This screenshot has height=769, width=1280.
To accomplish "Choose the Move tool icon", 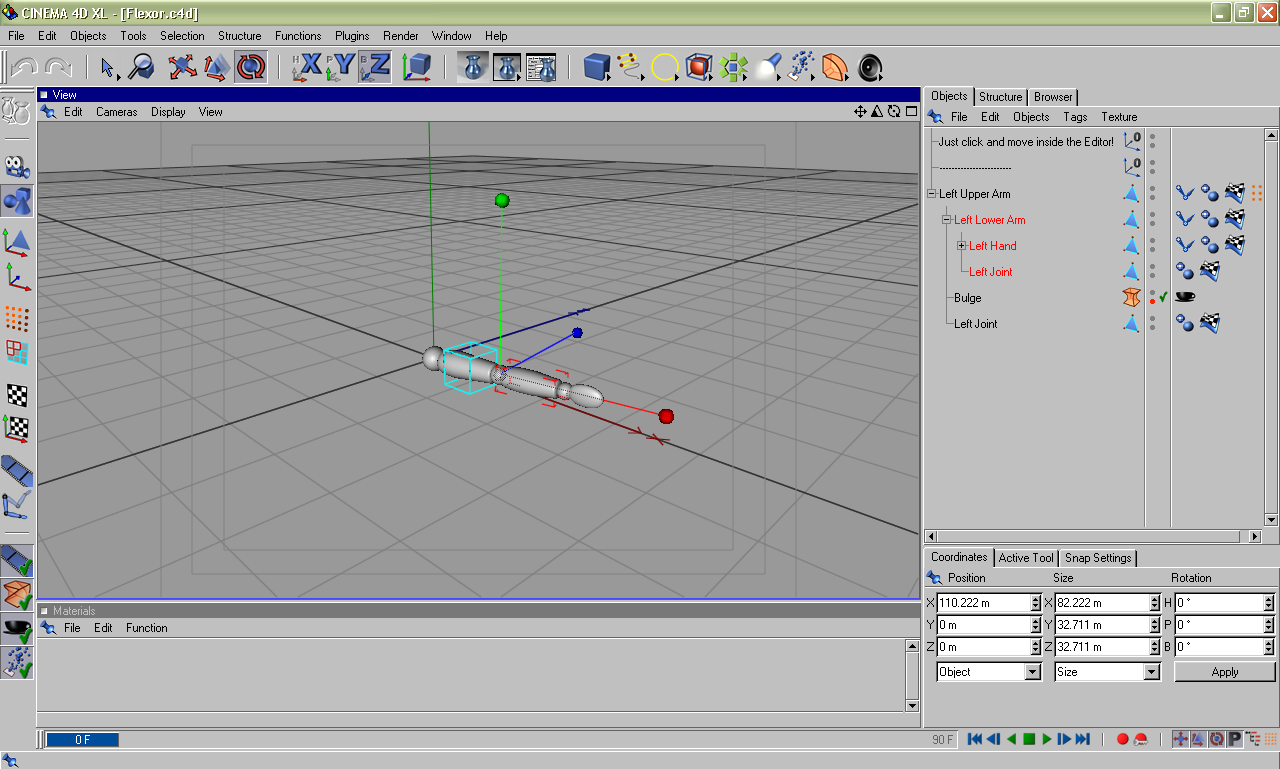I will click(x=182, y=67).
